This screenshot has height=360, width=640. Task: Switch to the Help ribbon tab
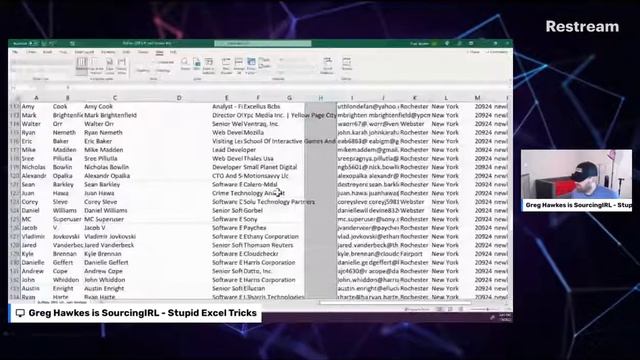pyautogui.click(x=173, y=52)
